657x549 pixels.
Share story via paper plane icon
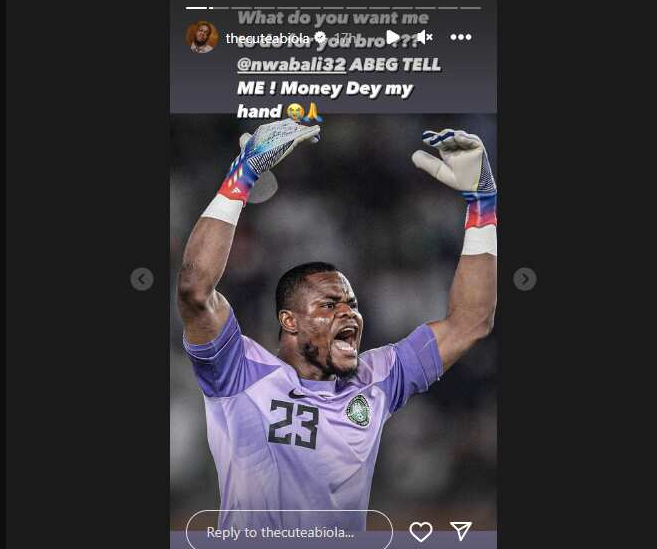click(461, 531)
